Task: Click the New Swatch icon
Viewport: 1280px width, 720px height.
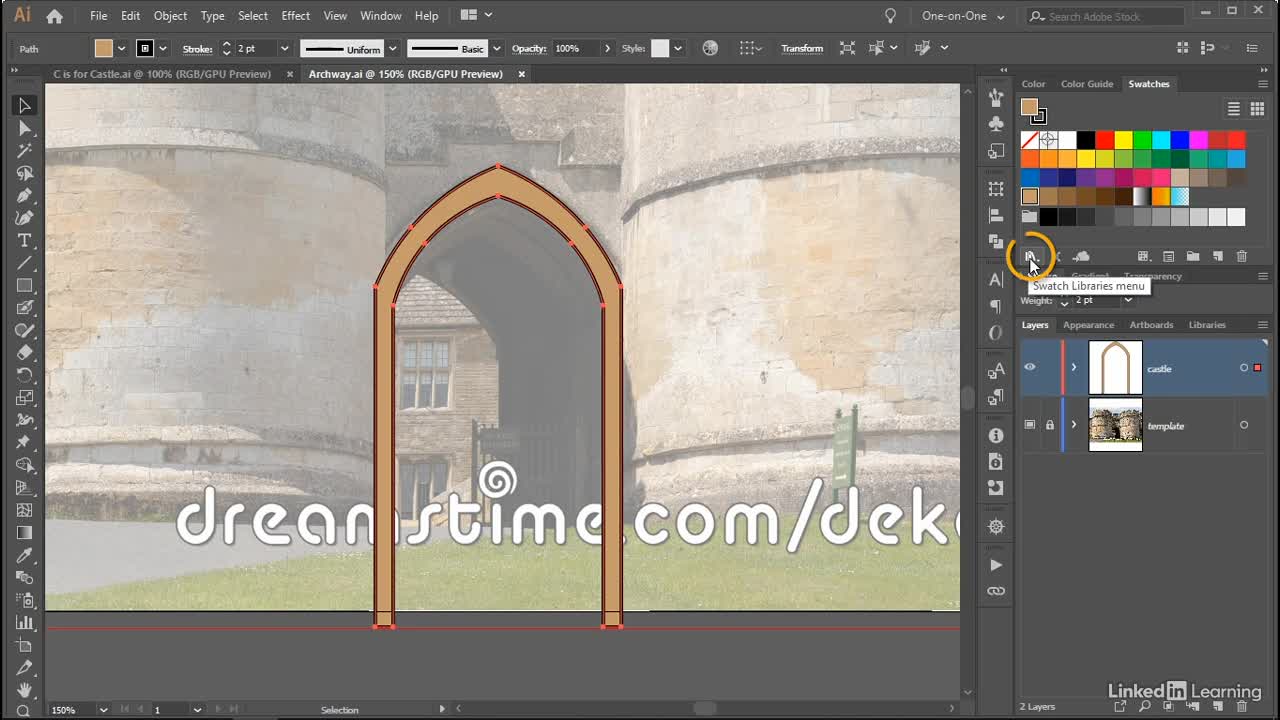Action: coord(1218,257)
